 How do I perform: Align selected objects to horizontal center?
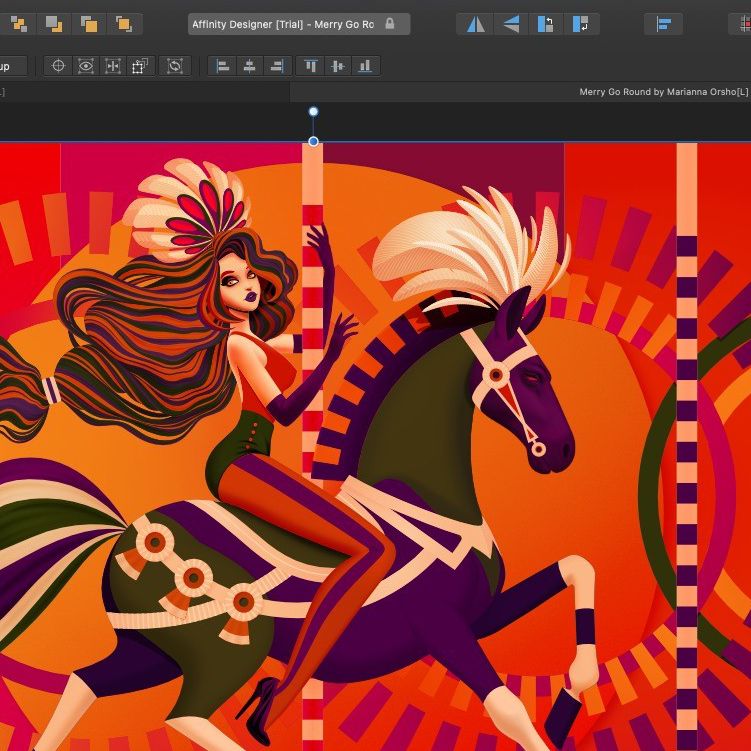(250, 66)
